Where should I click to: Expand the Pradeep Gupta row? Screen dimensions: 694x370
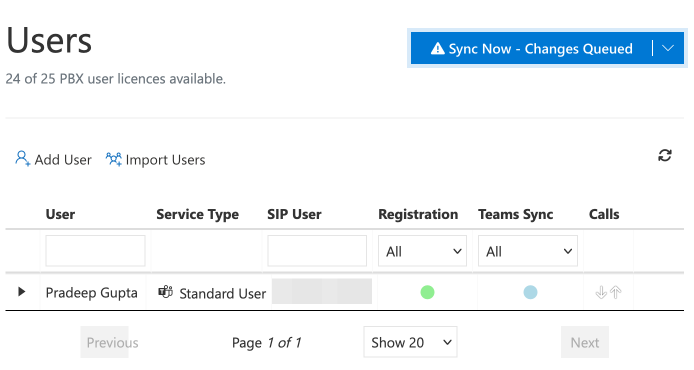click(21, 292)
